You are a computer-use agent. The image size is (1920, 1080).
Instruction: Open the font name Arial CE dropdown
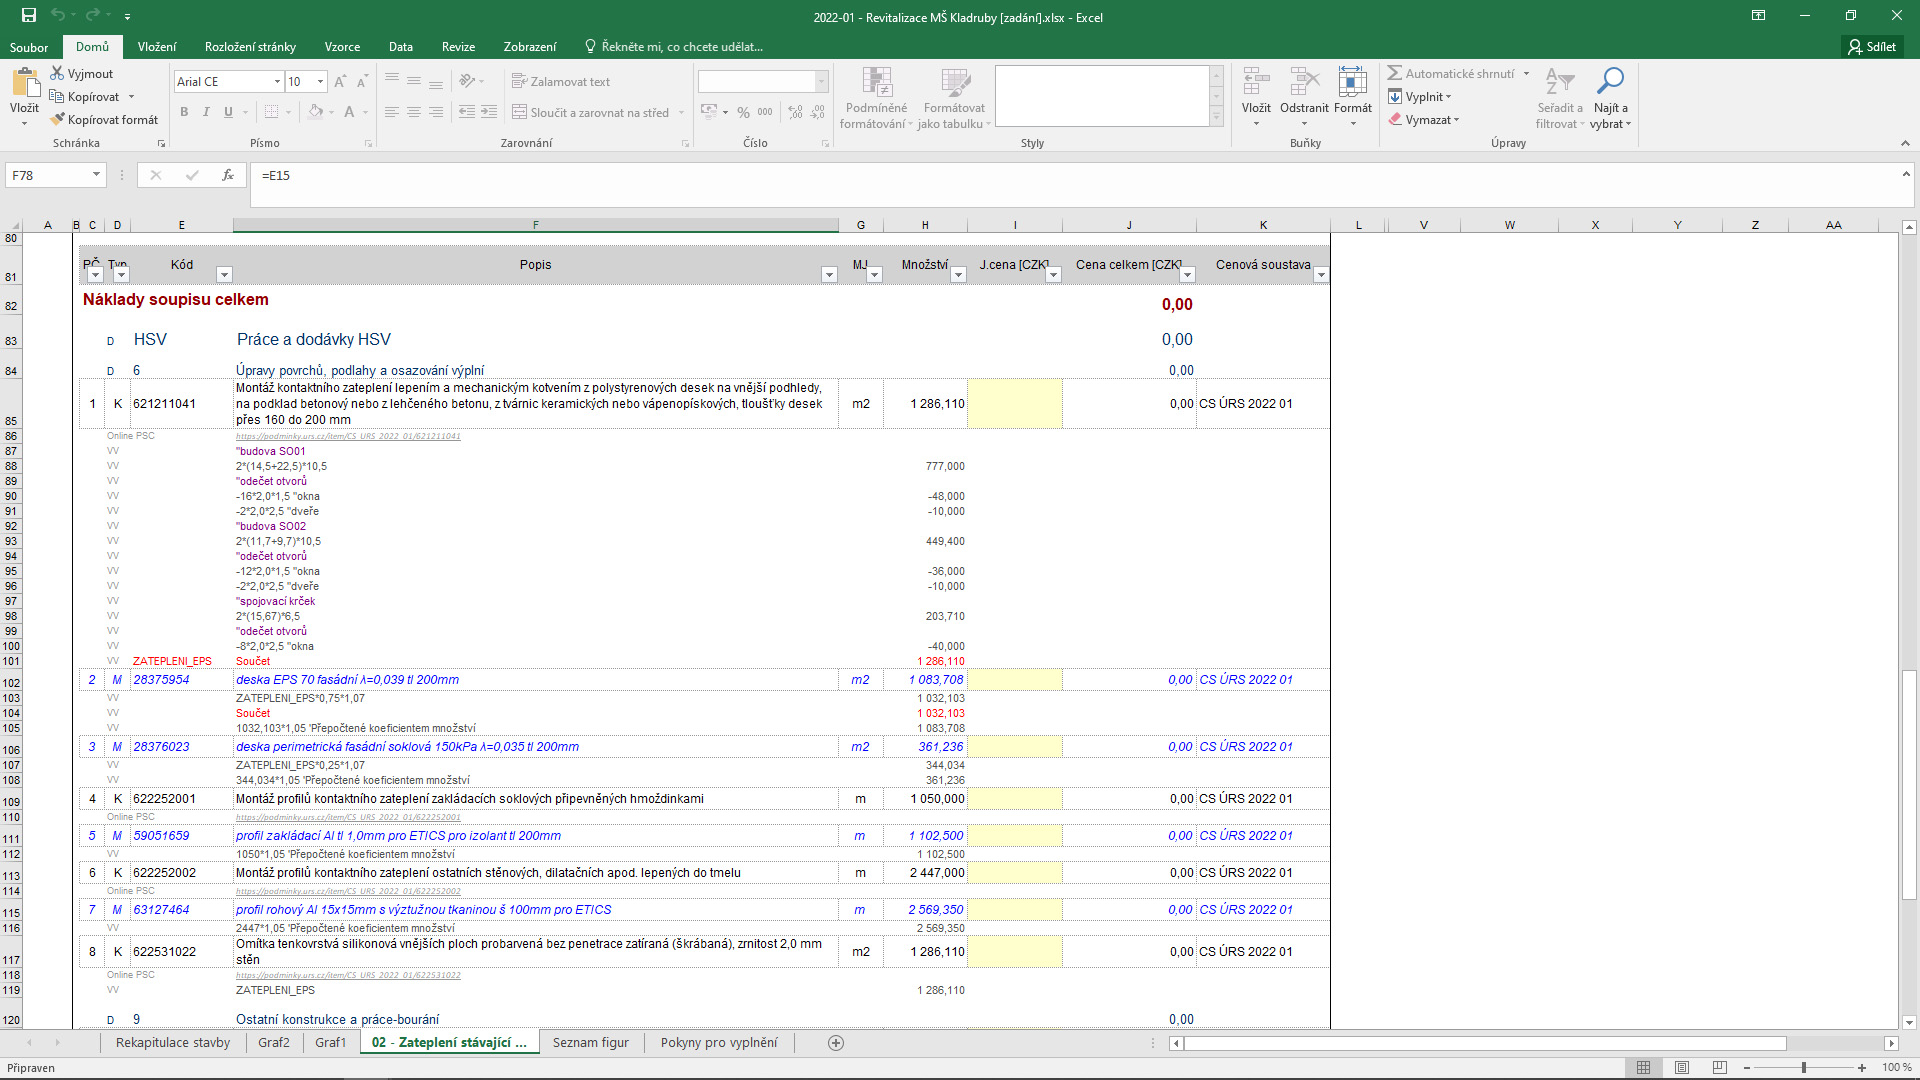tap(277, 82)
